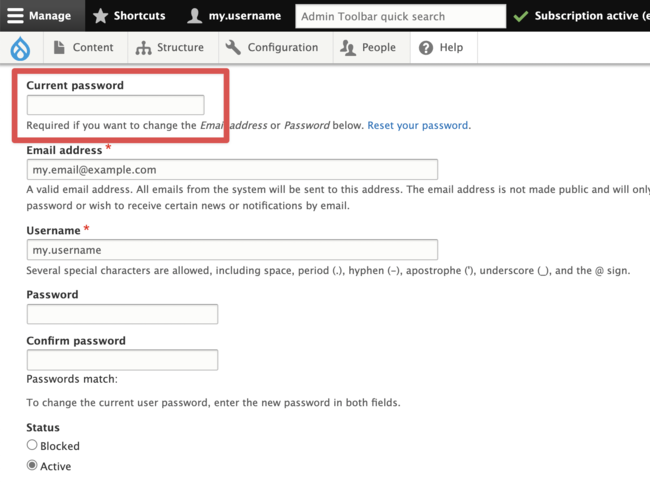Open the Manage toolbar tab
This screenshot has width=650, height=484.
(x=42, y=16)
